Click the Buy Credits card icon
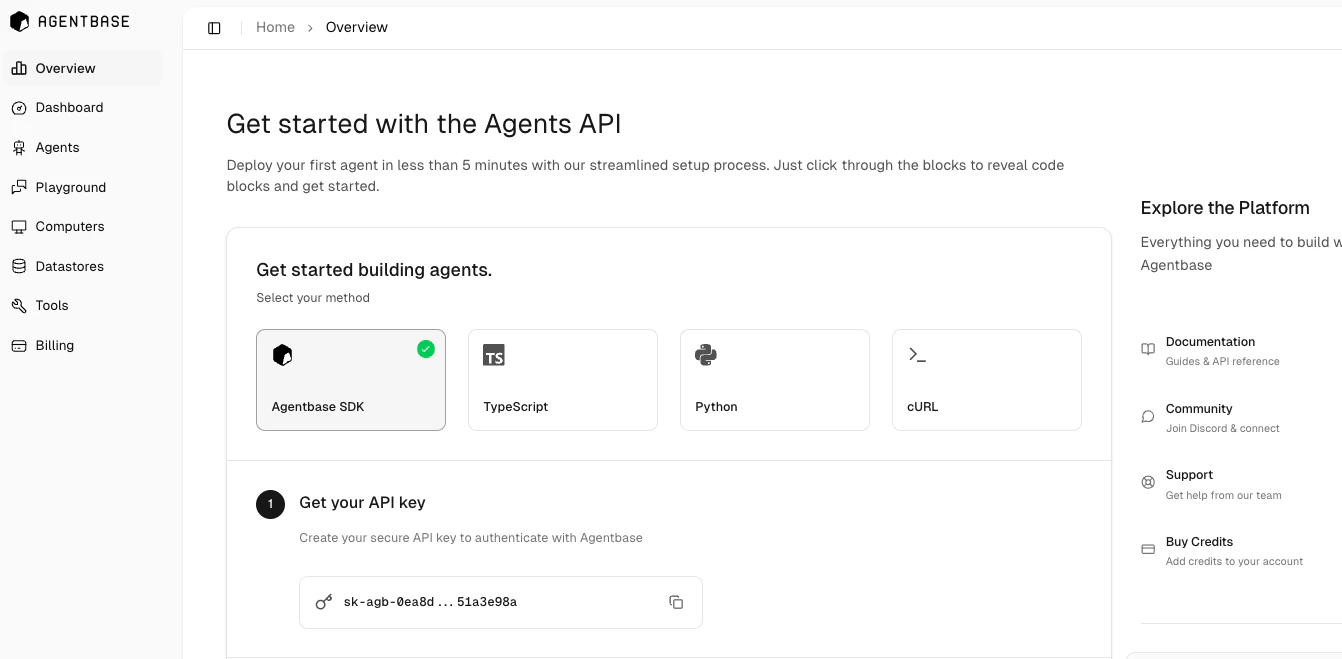1342x659 pixels. [x=1148, y=550]
